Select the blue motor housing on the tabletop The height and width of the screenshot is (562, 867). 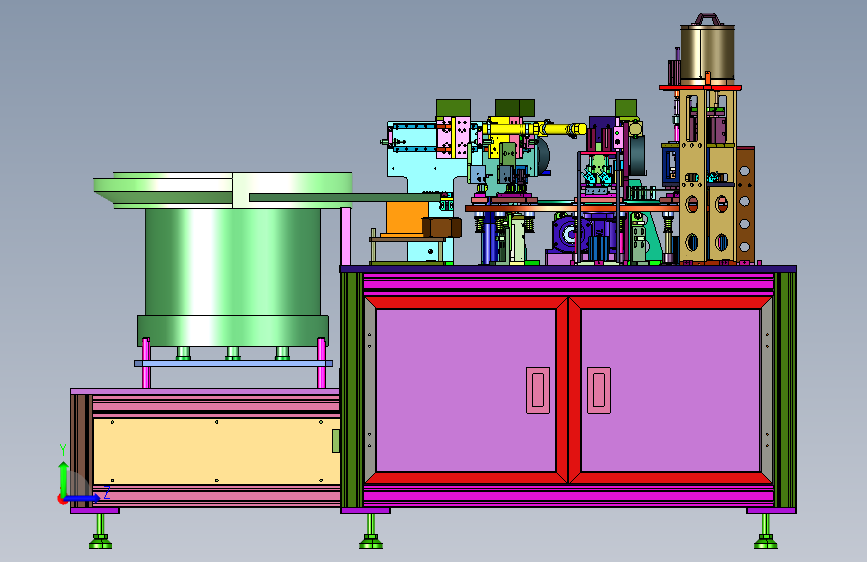(x=570, y=234)
